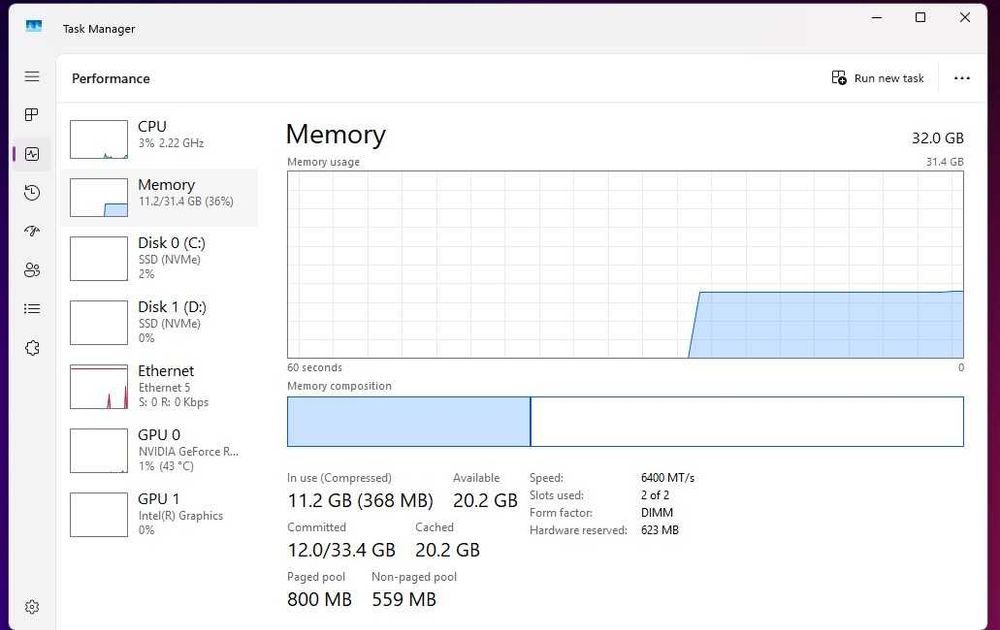Open the Startup apps sidebar icon
Image resolution: width=1000 pixels, height=630 pixels.
pyautogui.click(x=32, y=231)
